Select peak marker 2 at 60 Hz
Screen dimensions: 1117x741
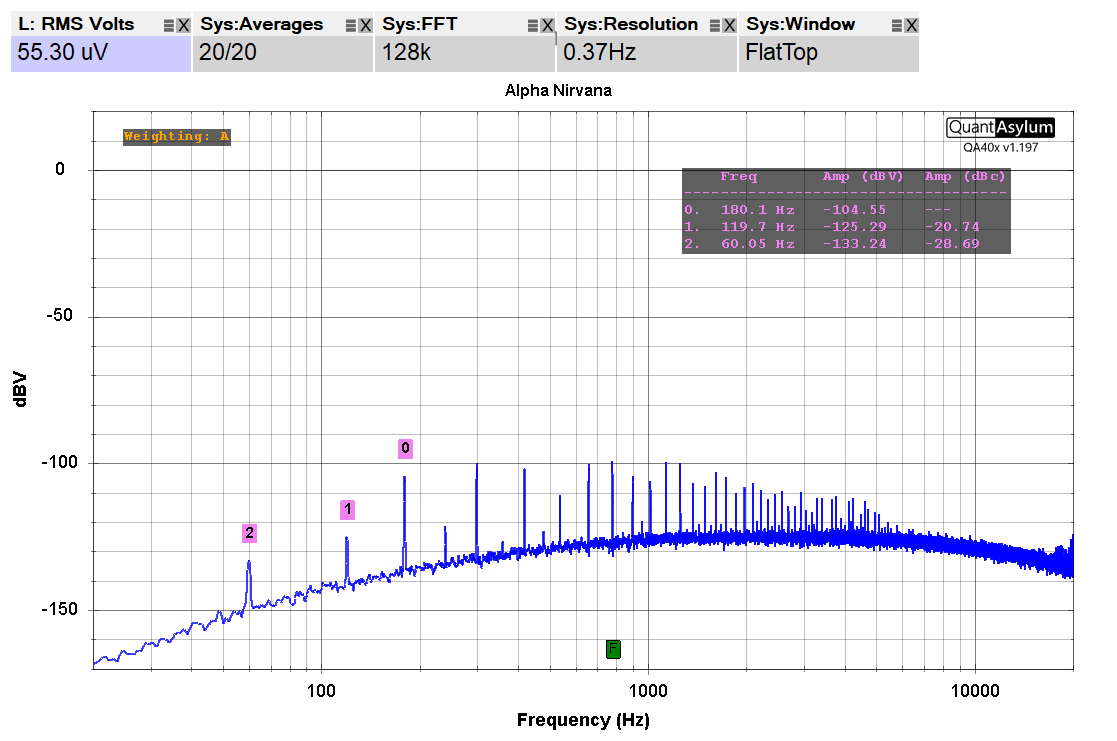(x=249, y=533)
